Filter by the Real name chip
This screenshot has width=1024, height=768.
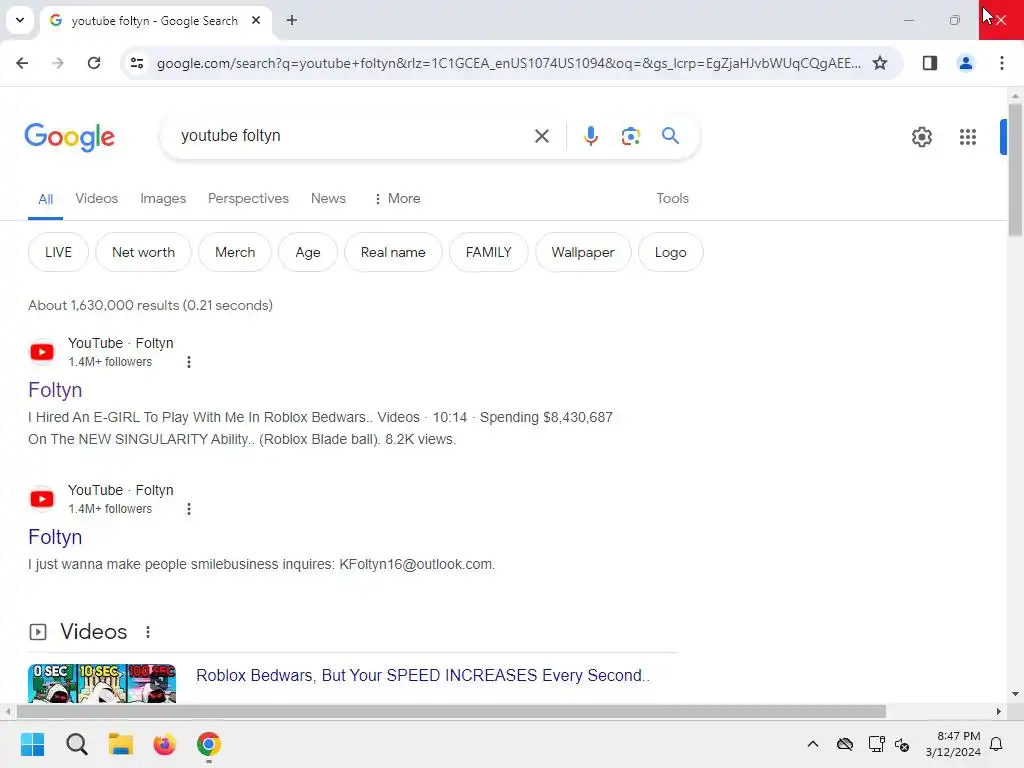(x=393, y=252)
